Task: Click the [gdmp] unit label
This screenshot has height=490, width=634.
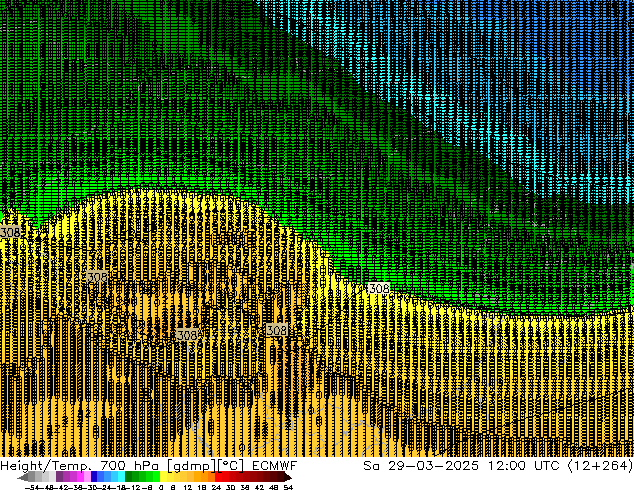Action: tap(192, 466)
